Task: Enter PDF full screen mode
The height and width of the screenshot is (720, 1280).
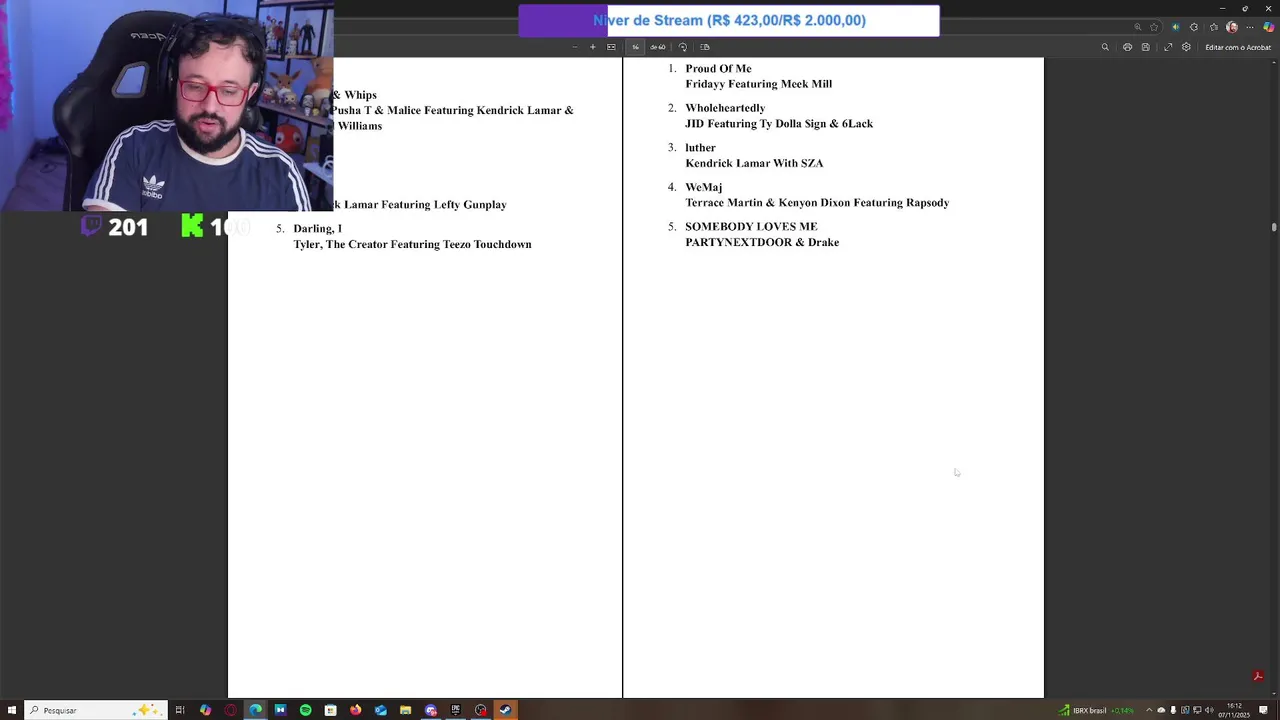Action: coord(1168,47)
